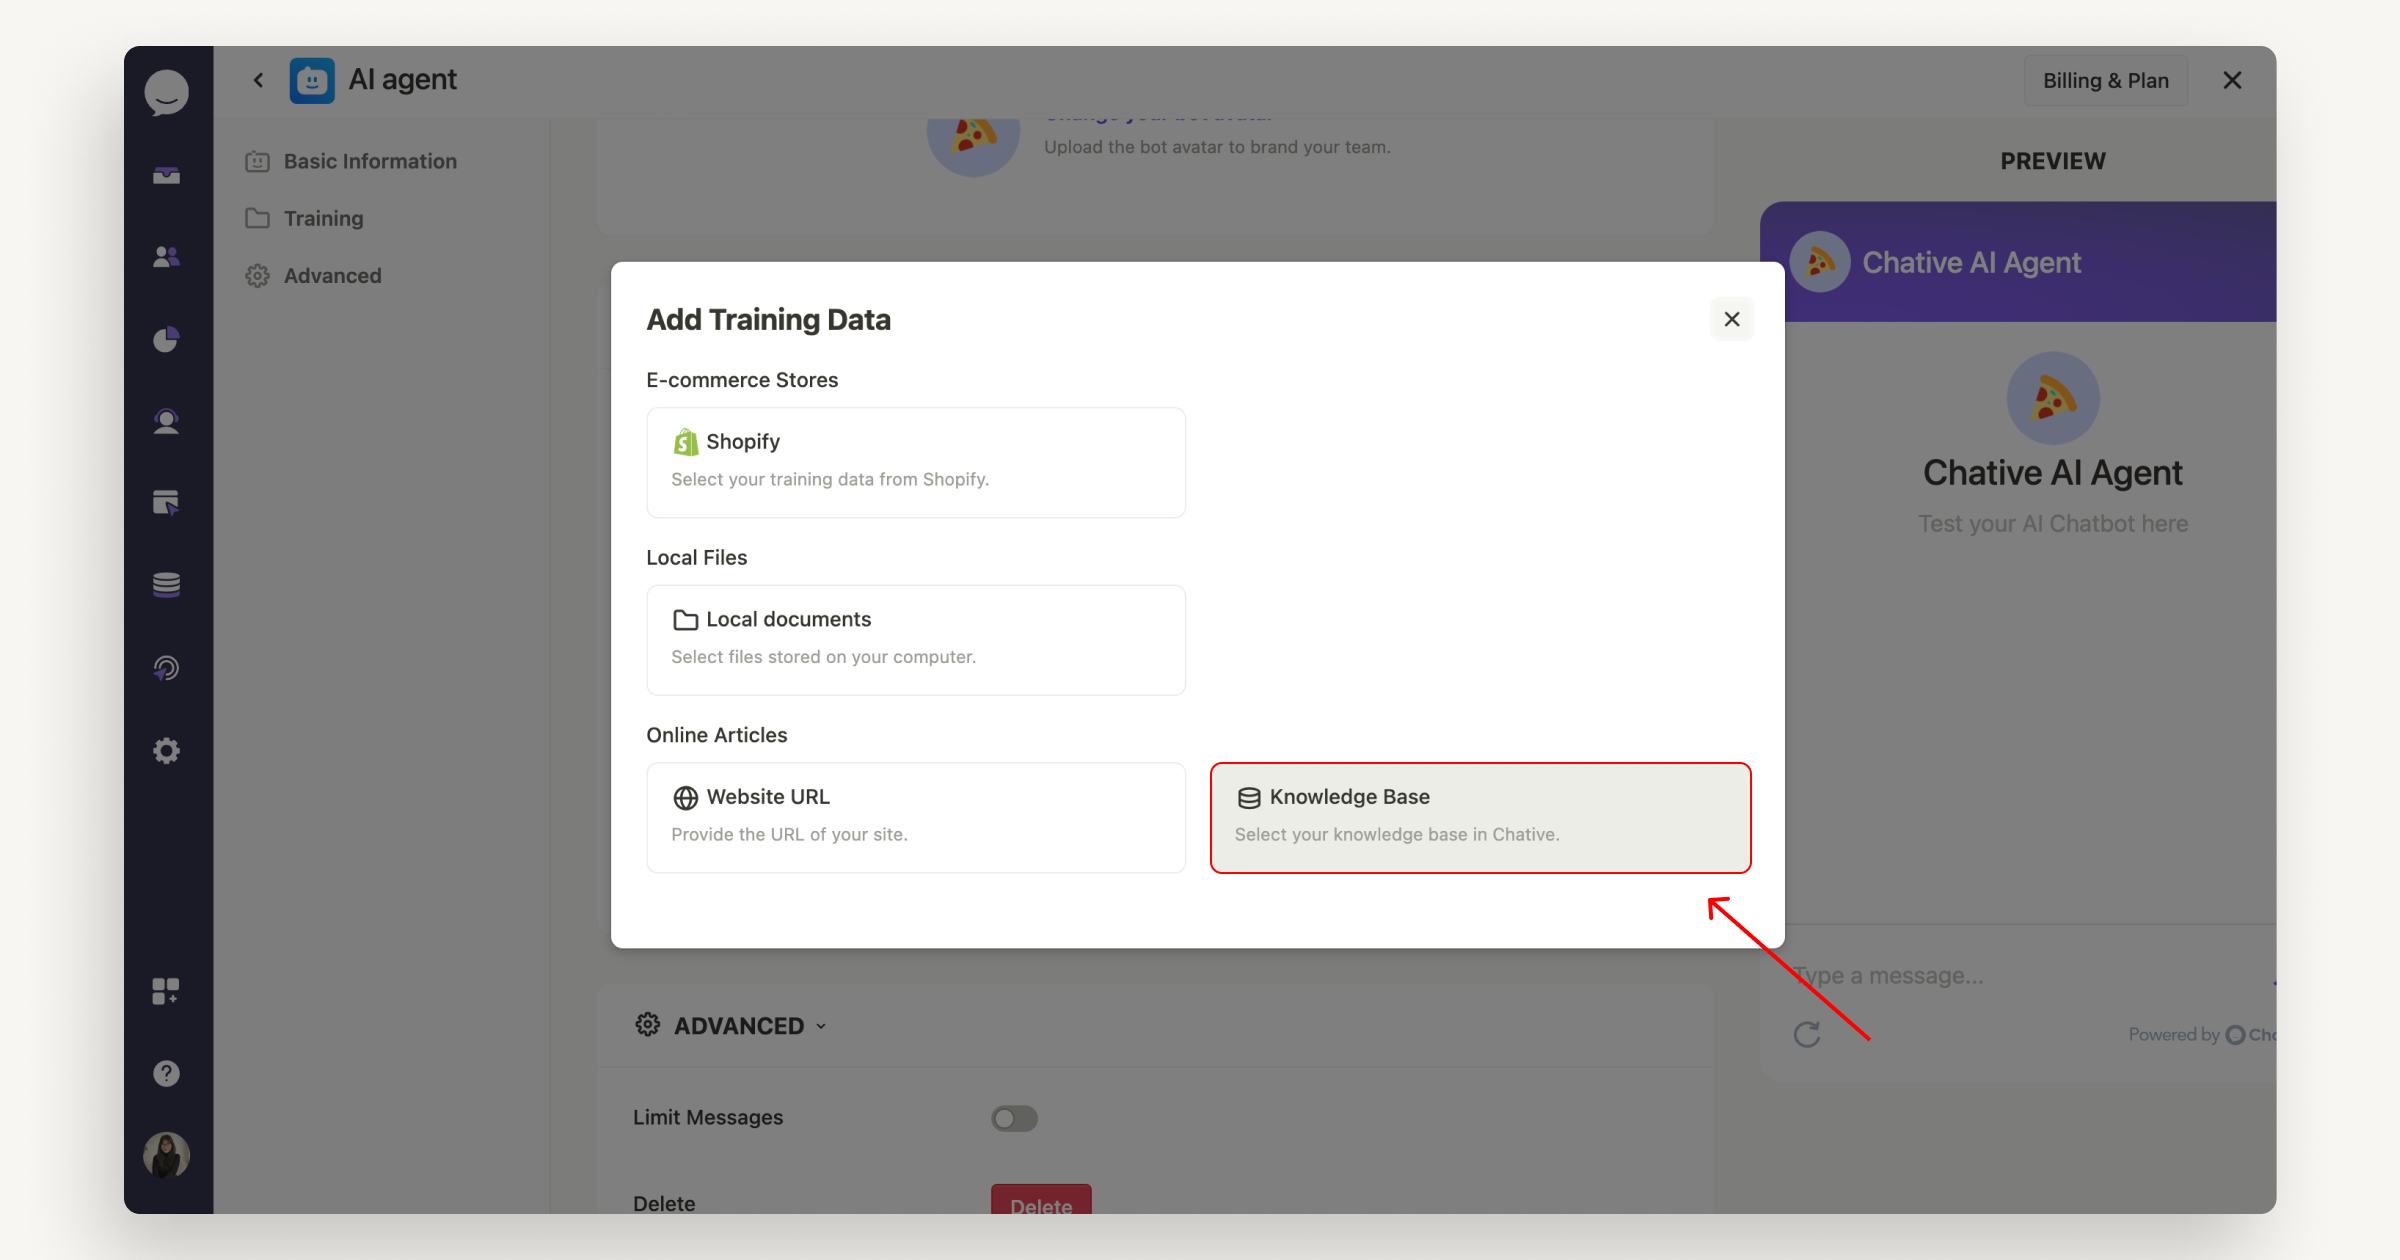
Task: Expand the Billing & Plan options
Action: pyautogui.click(x=2105, y=80)
